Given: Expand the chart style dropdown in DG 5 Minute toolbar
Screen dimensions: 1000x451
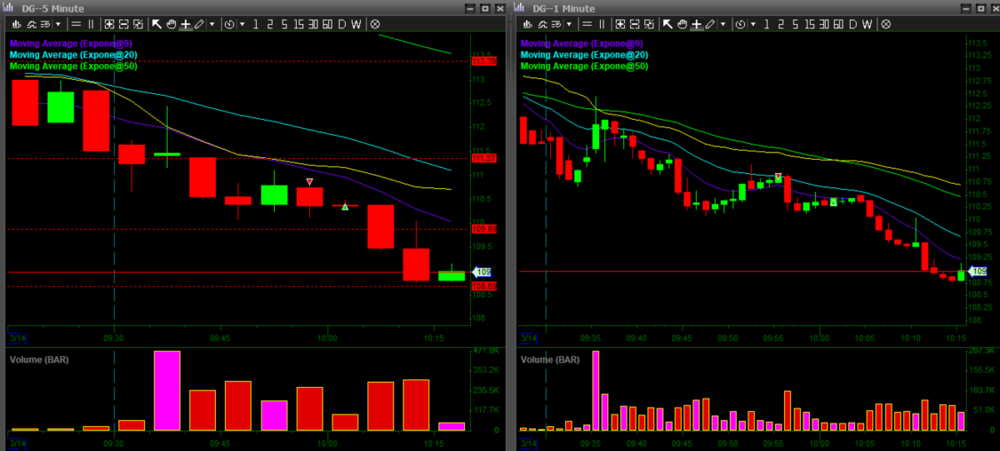Looking at the screenshot, I should coord(58,24).
